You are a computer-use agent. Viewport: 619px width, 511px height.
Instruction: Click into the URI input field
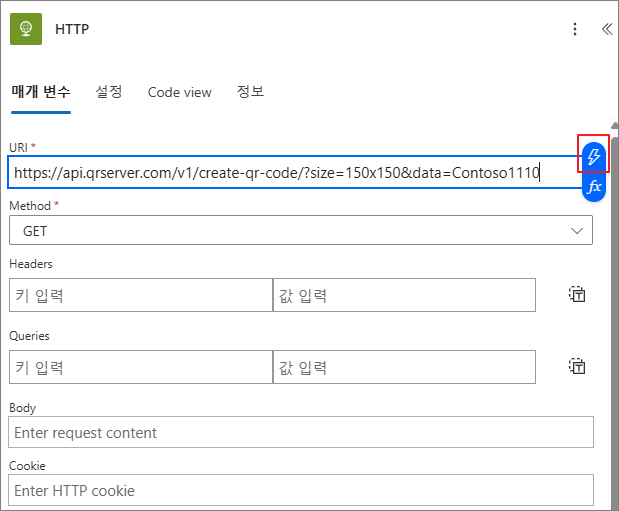pos(294,173)
